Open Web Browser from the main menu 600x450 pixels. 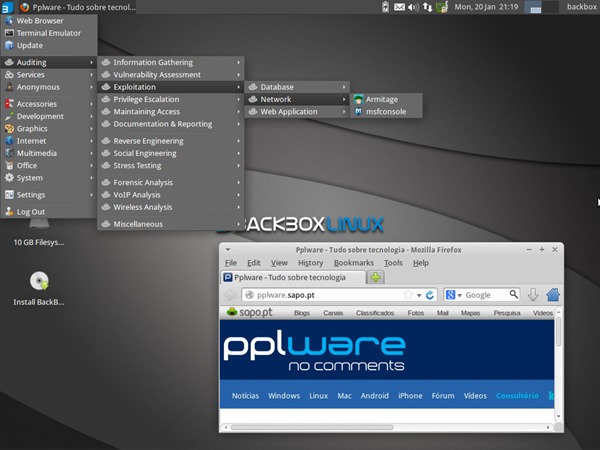(49, 21)
